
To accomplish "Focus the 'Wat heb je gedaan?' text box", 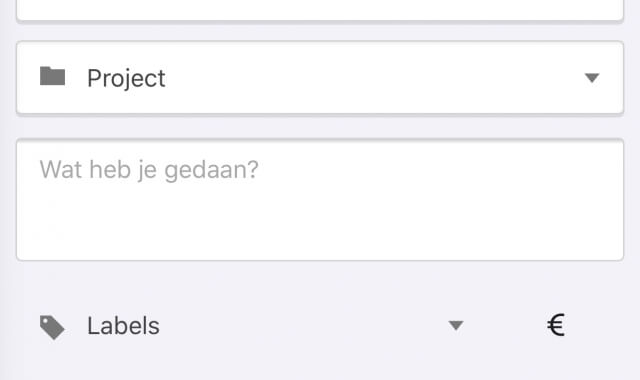I will pos(320,200).
